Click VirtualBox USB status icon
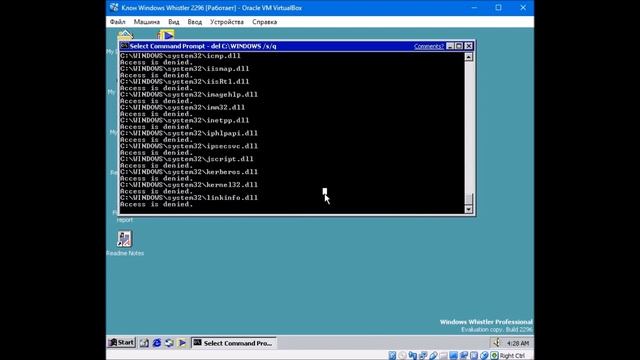This screenshot has height=360, width=640. coord(433,356)
